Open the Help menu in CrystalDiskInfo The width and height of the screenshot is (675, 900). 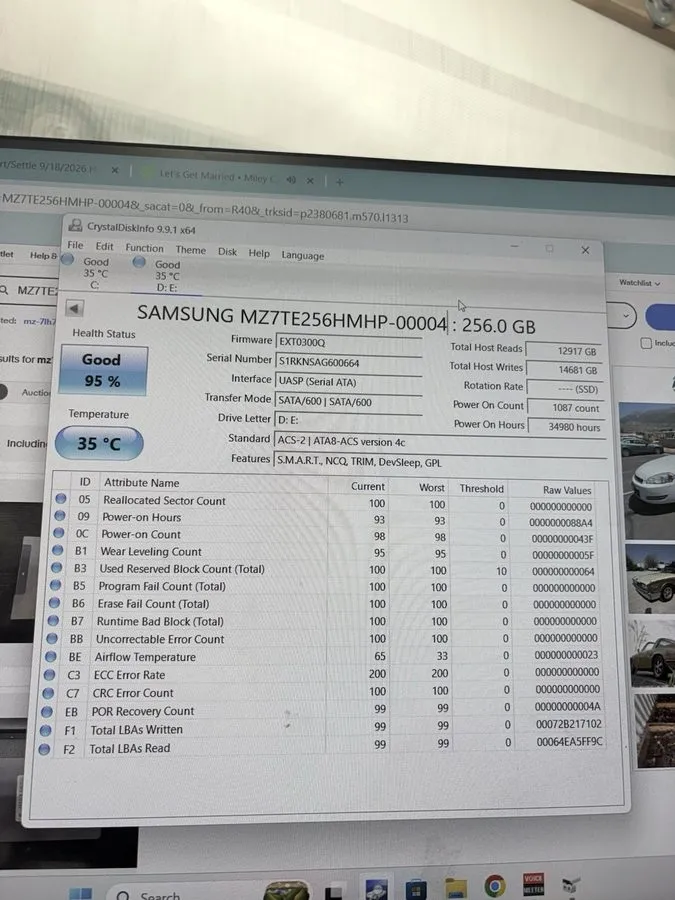259,253
